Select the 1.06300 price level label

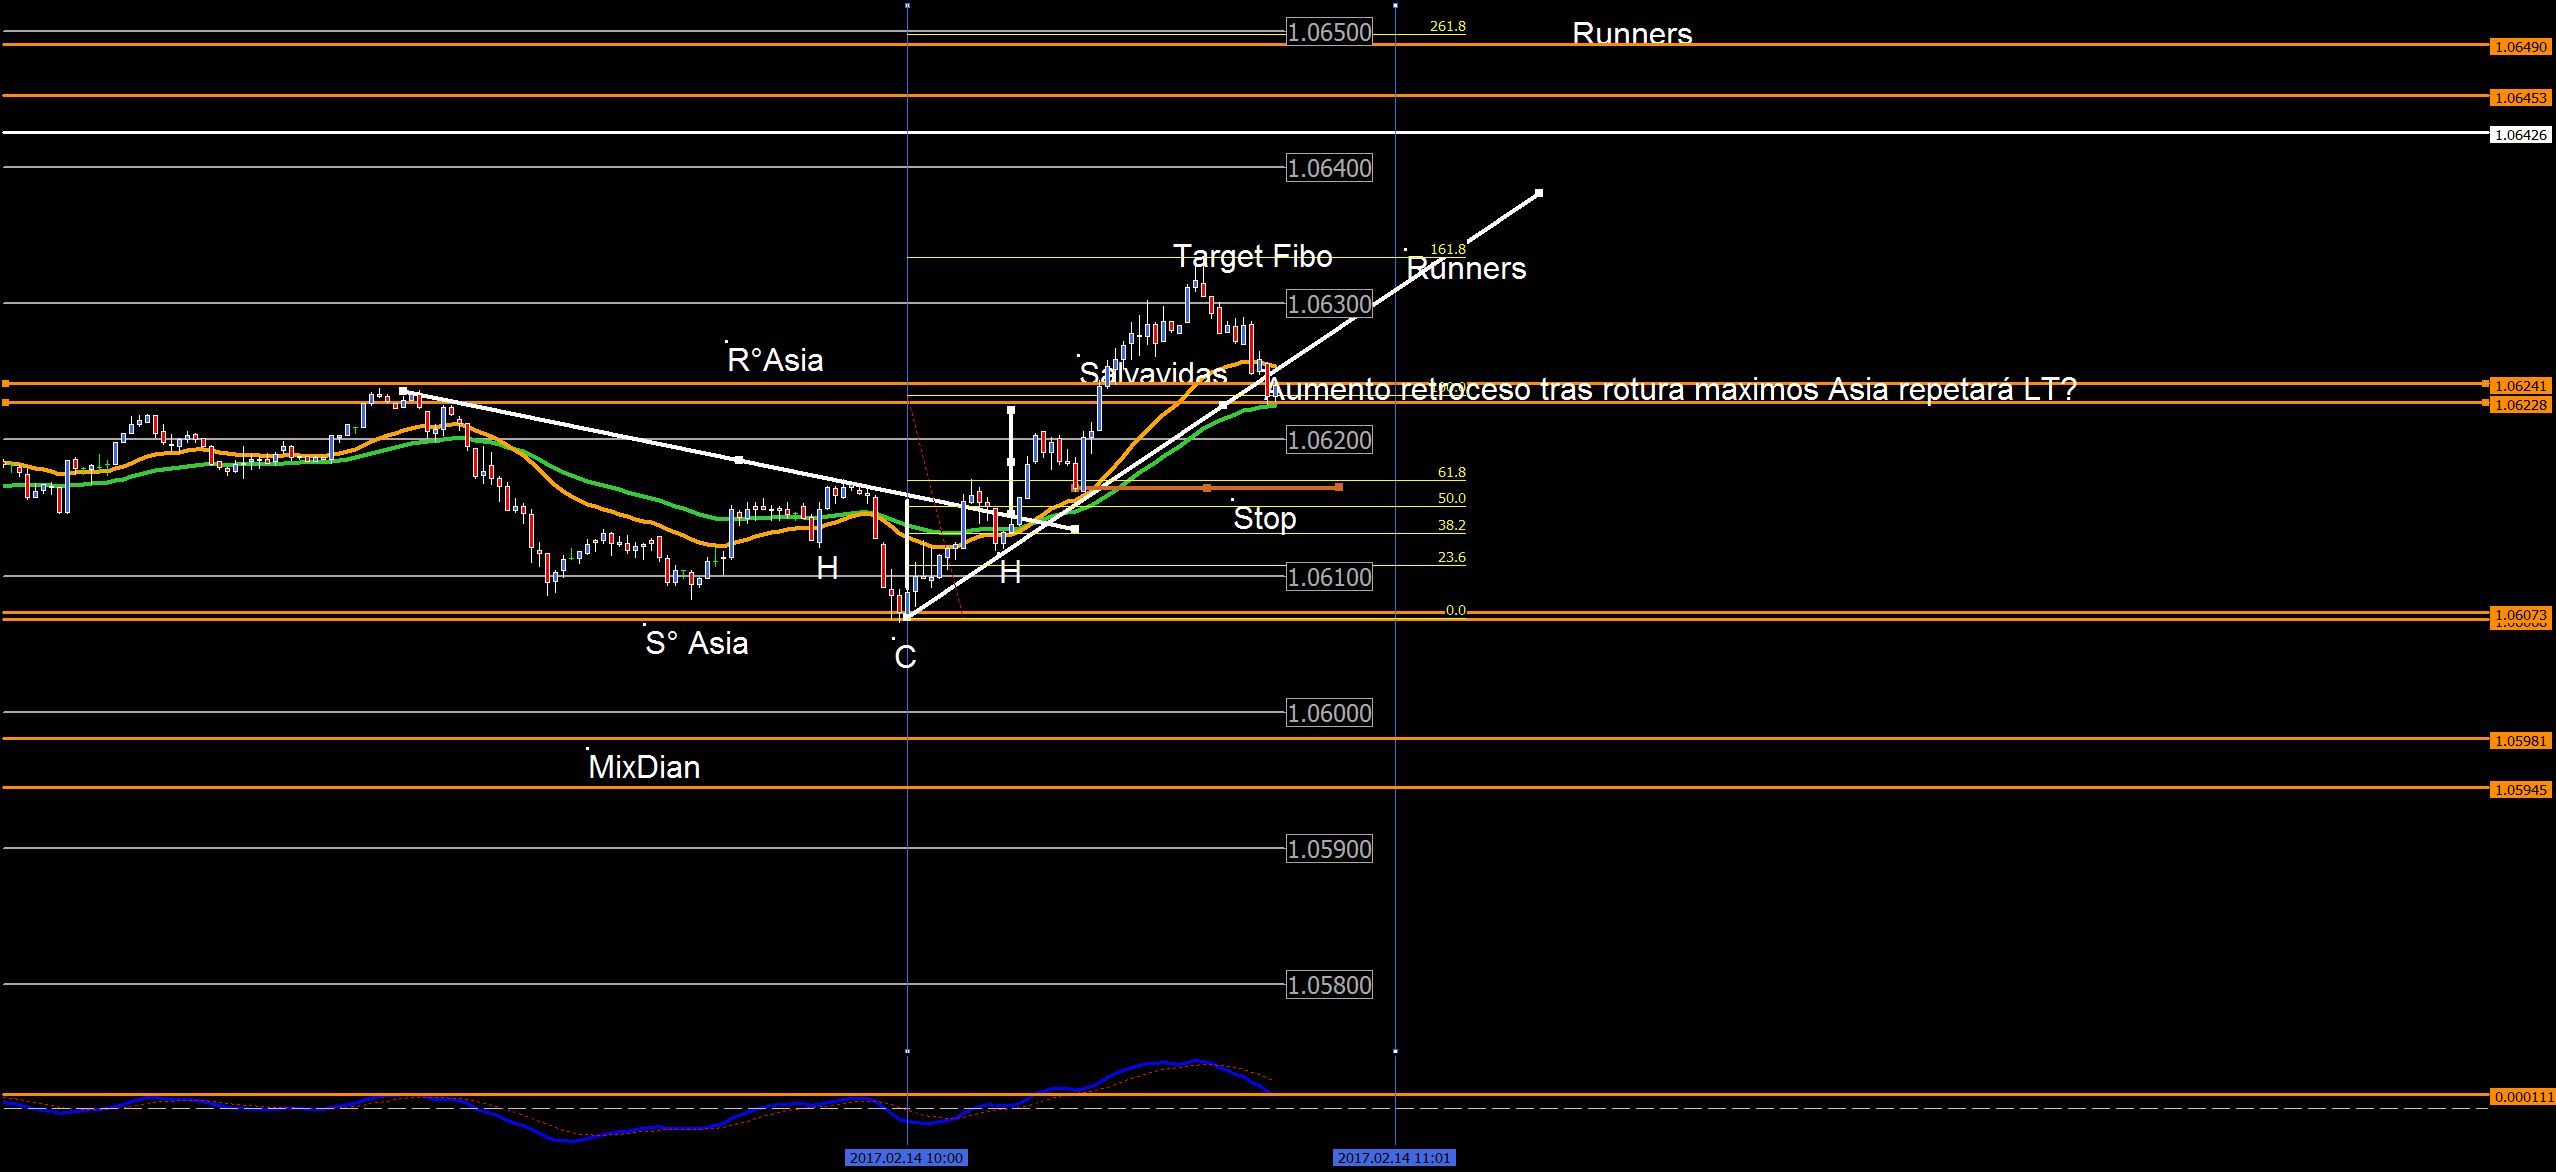(1329, 304)
